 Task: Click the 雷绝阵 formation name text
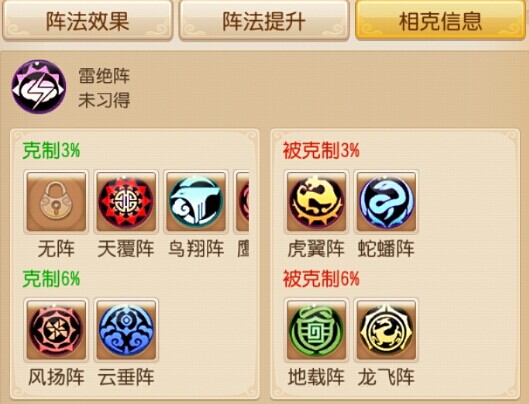click(x=104, y=75)
